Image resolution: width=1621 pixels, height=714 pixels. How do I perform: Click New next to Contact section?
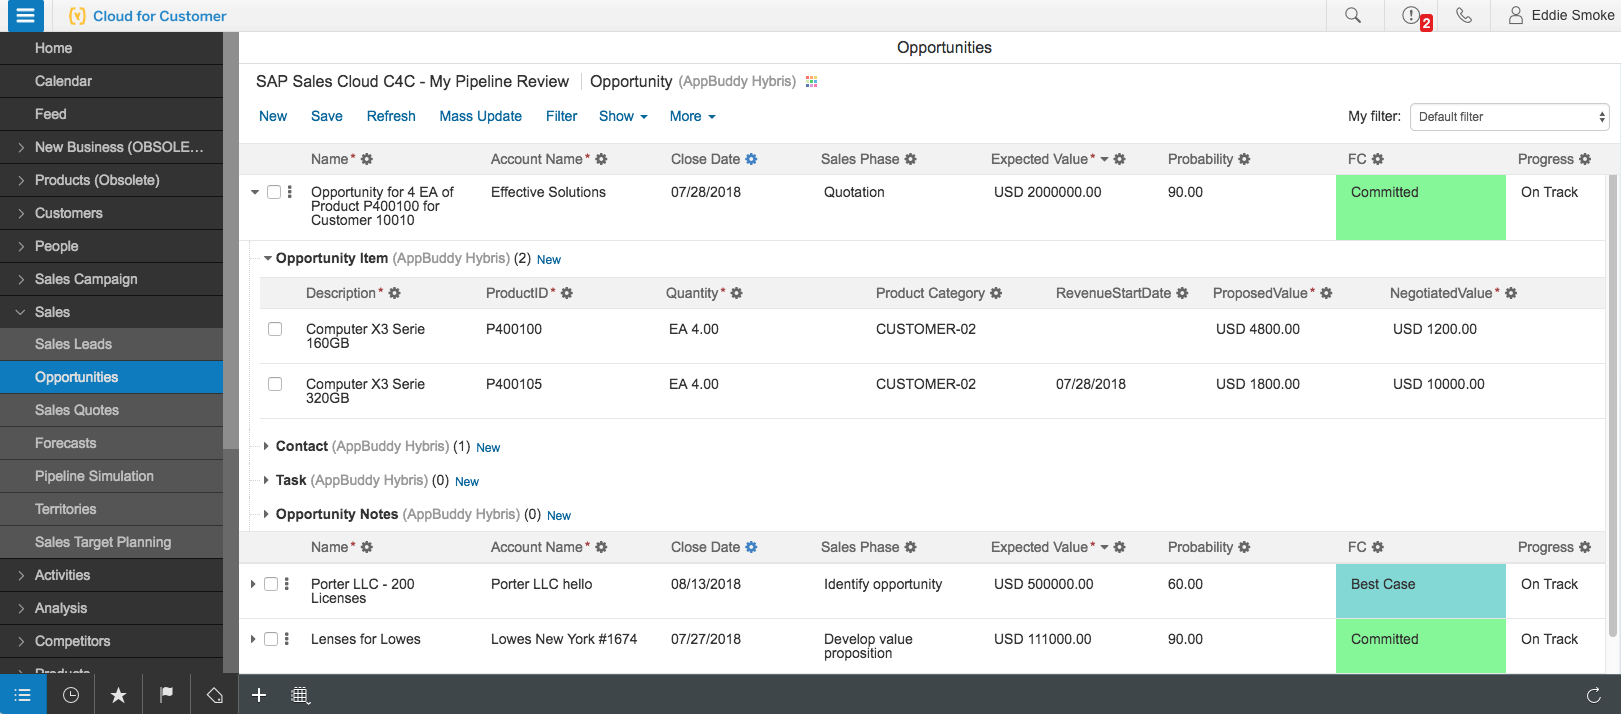click(488, 448)
